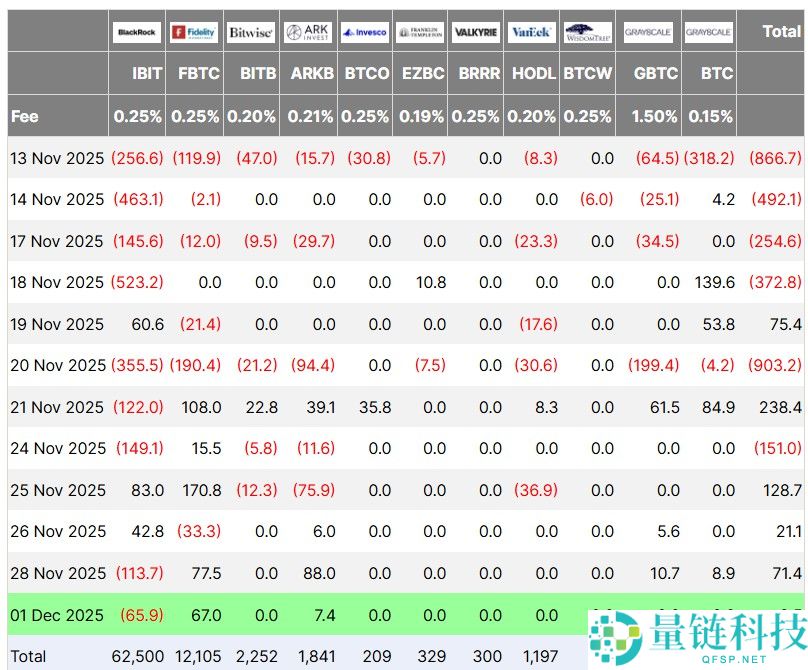Click the Invesco logo
This screenshot has width=808, height=670.
coord(364,31)
